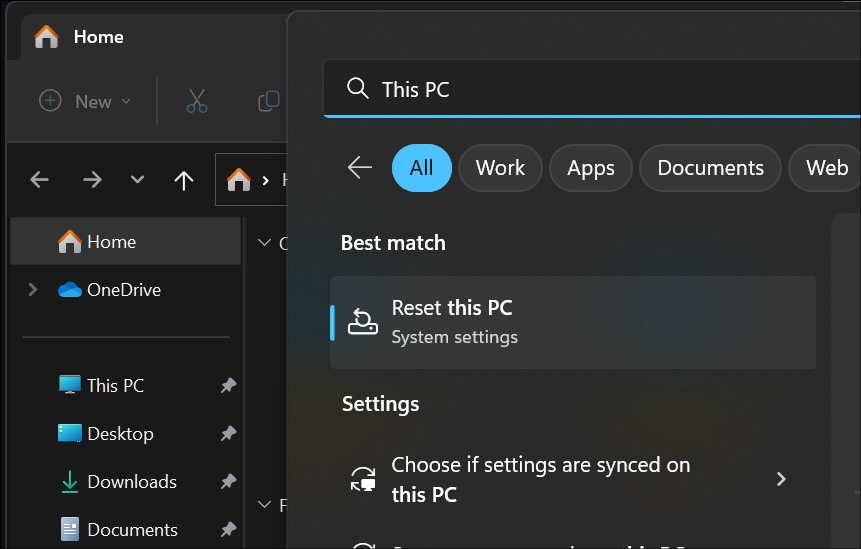Open the Reset this PC best match
The image size is (861, 549).
click(x=573, y=322)
